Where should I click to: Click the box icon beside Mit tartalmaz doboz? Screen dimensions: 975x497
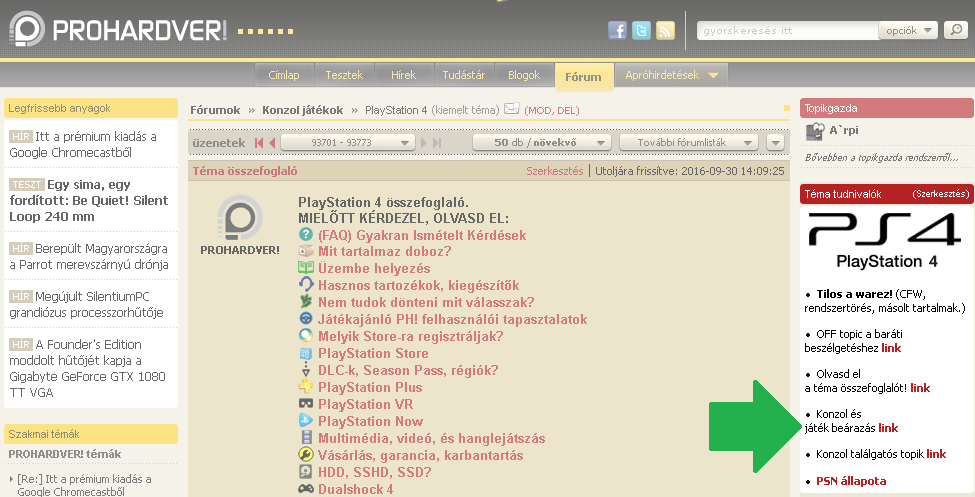[305, 251]
